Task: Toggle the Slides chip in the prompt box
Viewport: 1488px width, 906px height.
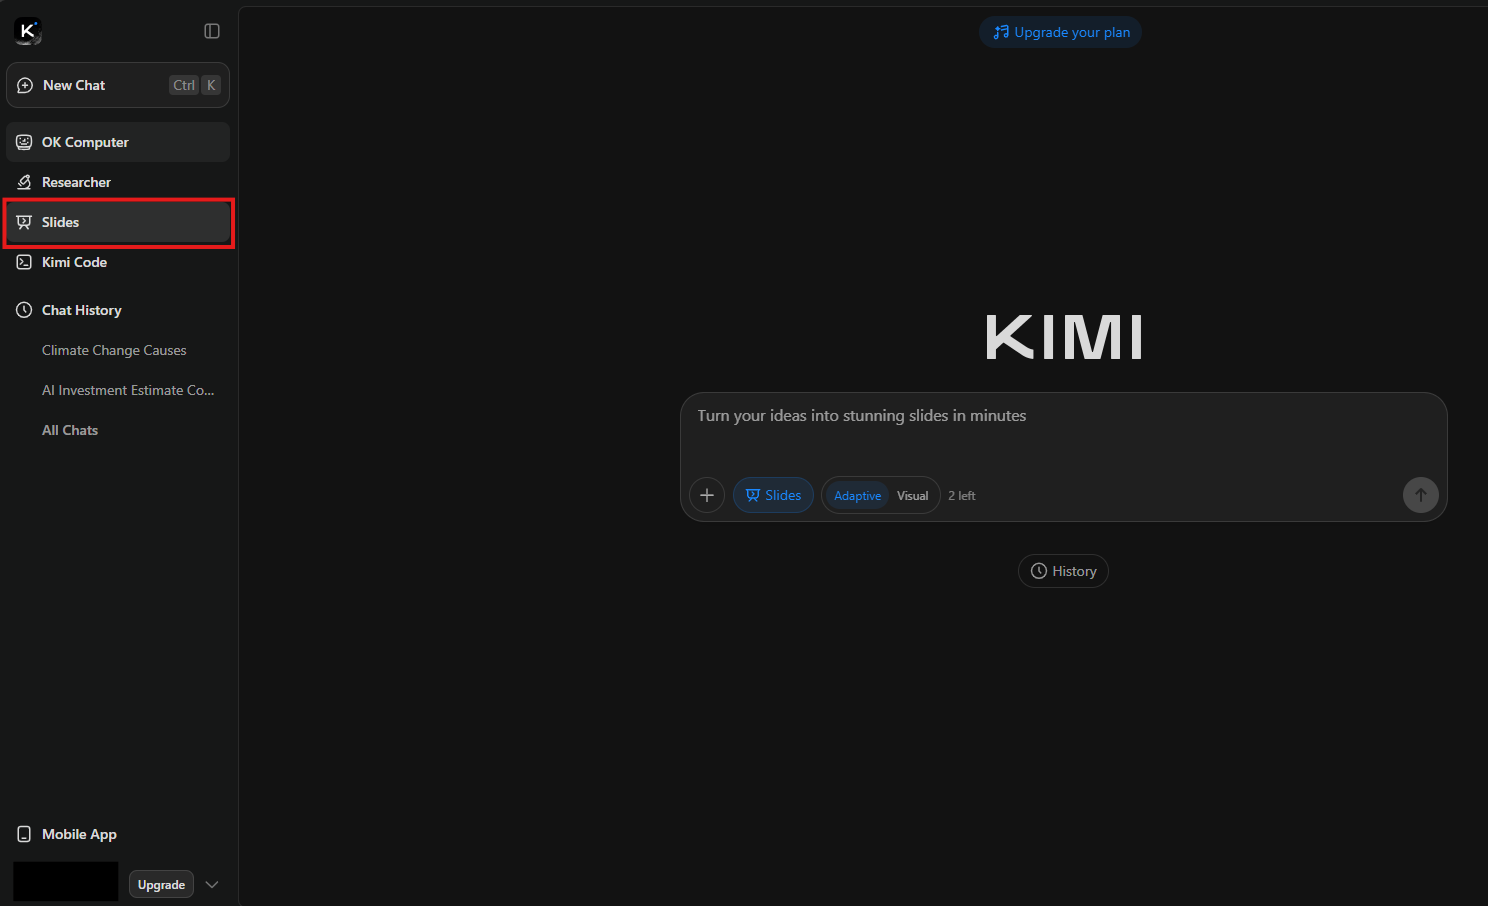Action: pos(773,495)
